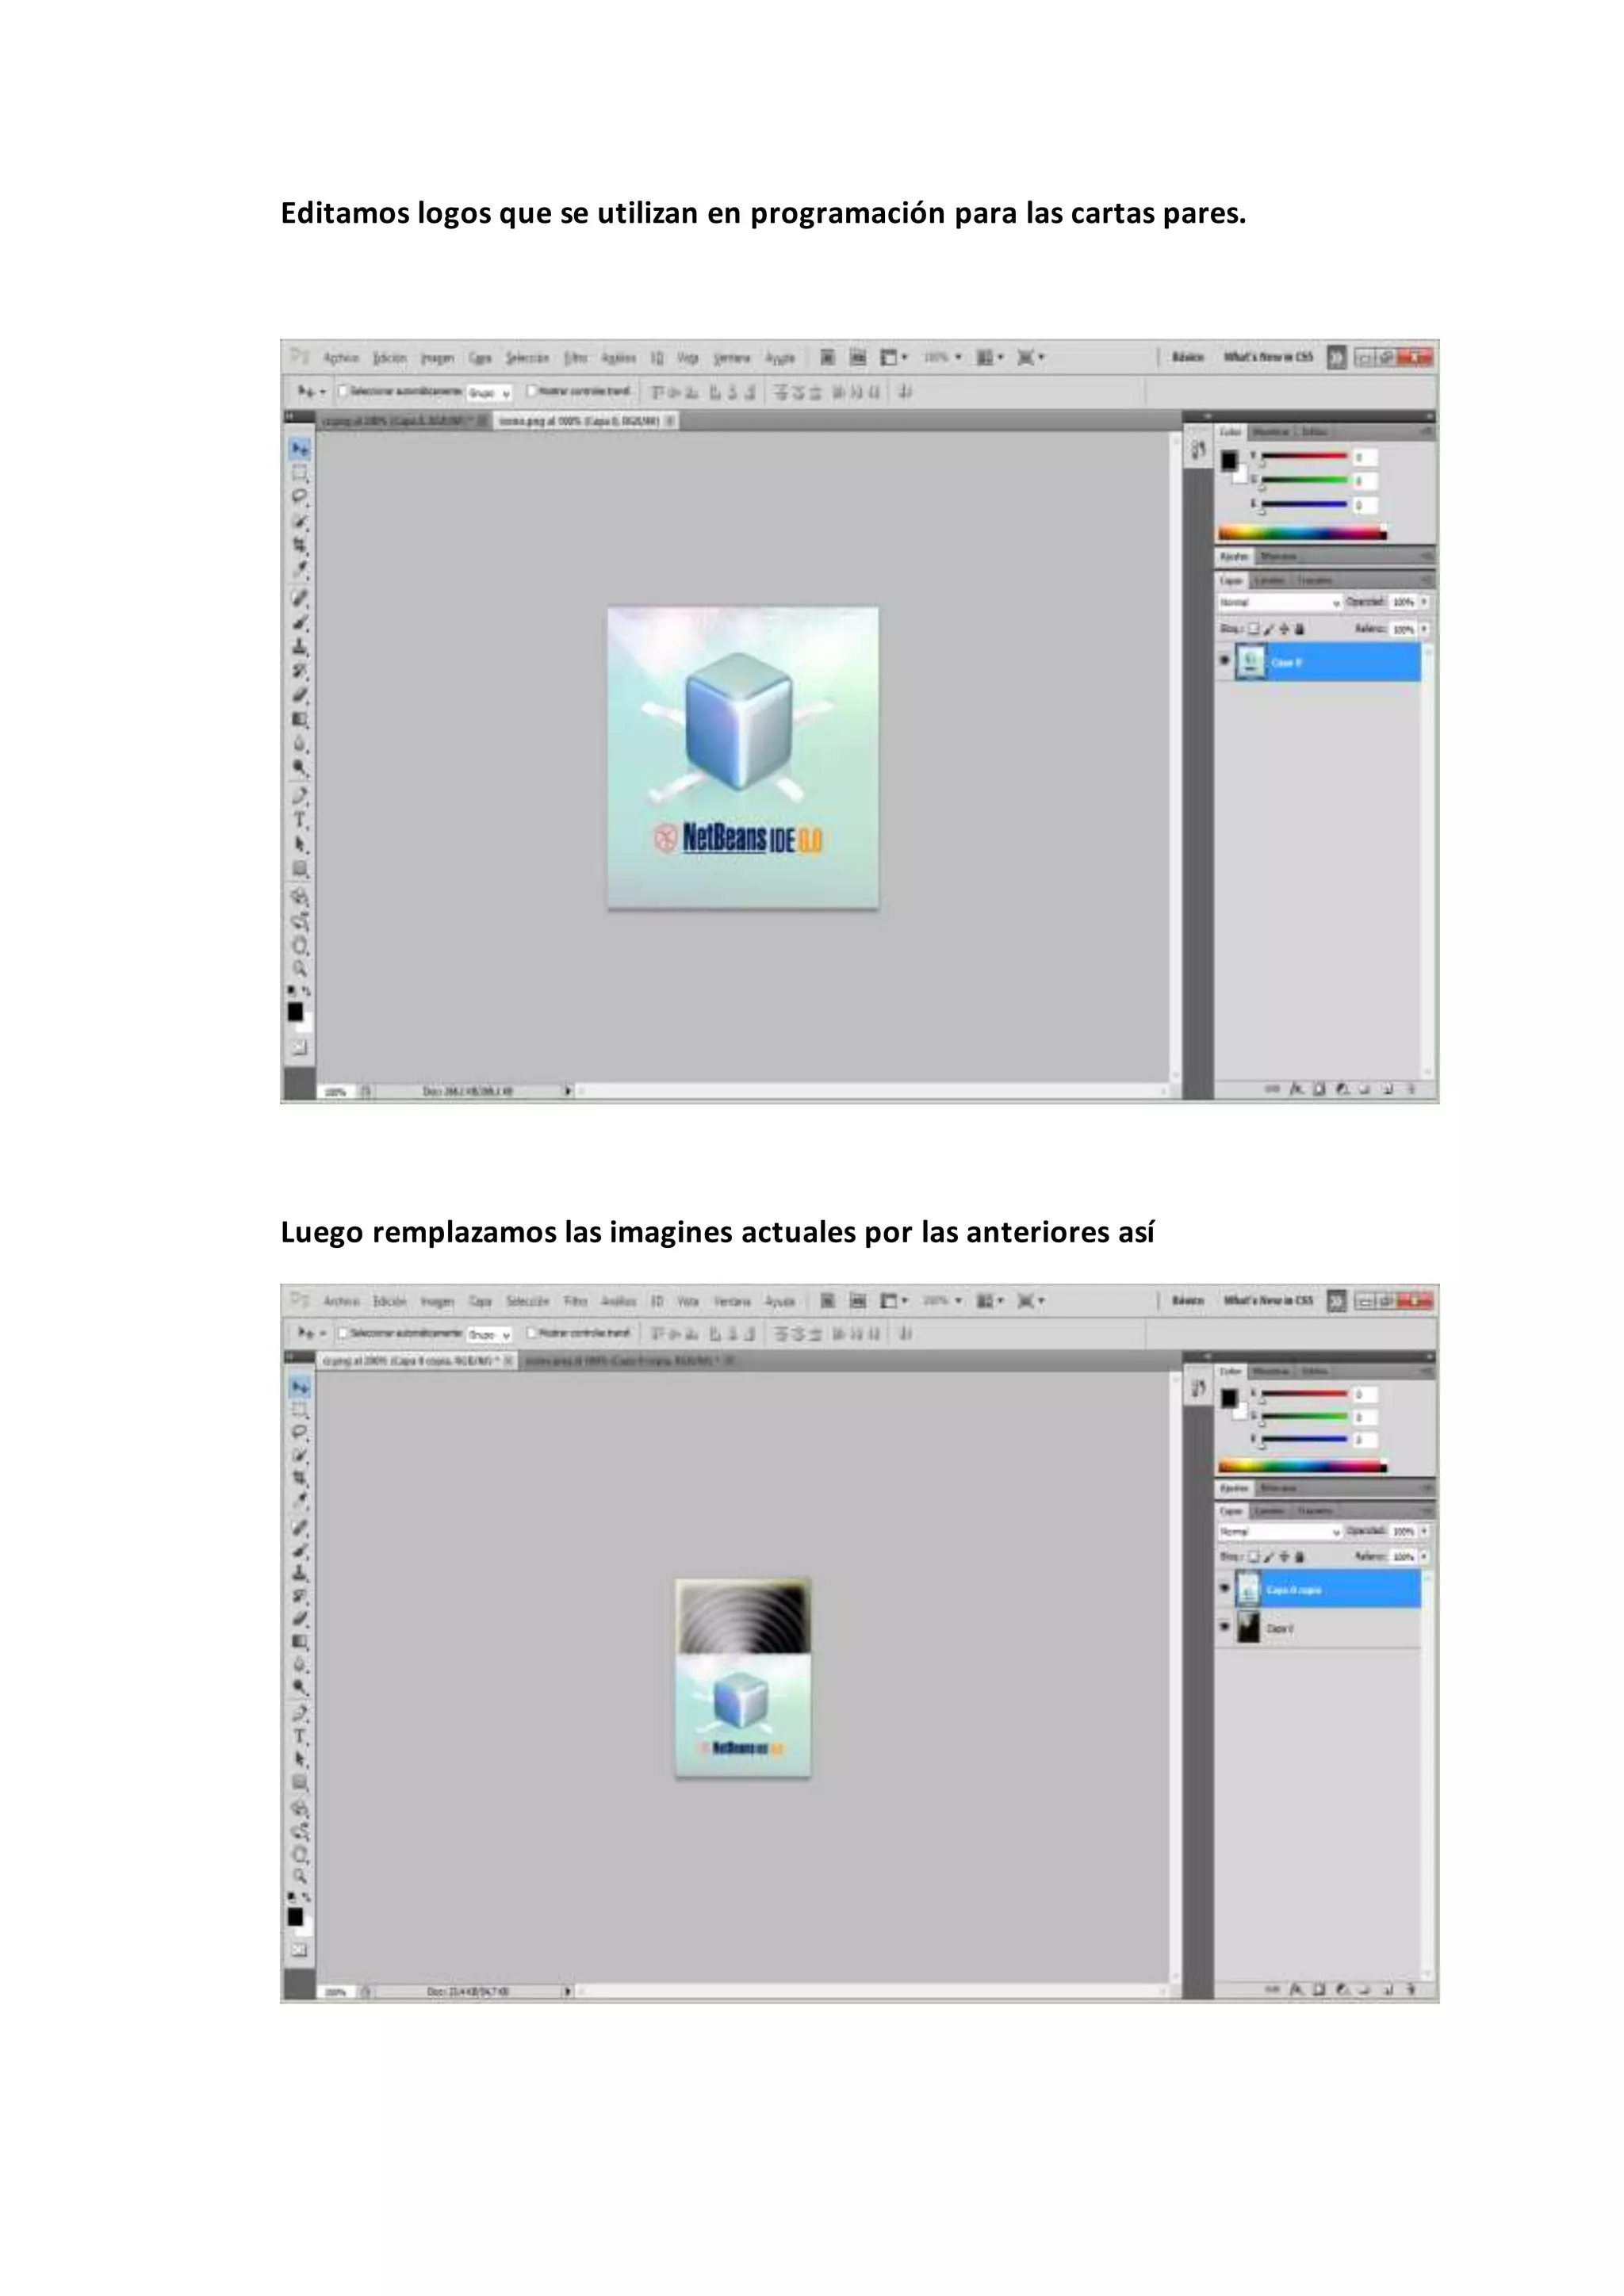The height and width of the screenshot is (2296, 1624).
Task: Click 'What's New in CS5' in the first screenshot
Action: click(x=1268, y=357)
